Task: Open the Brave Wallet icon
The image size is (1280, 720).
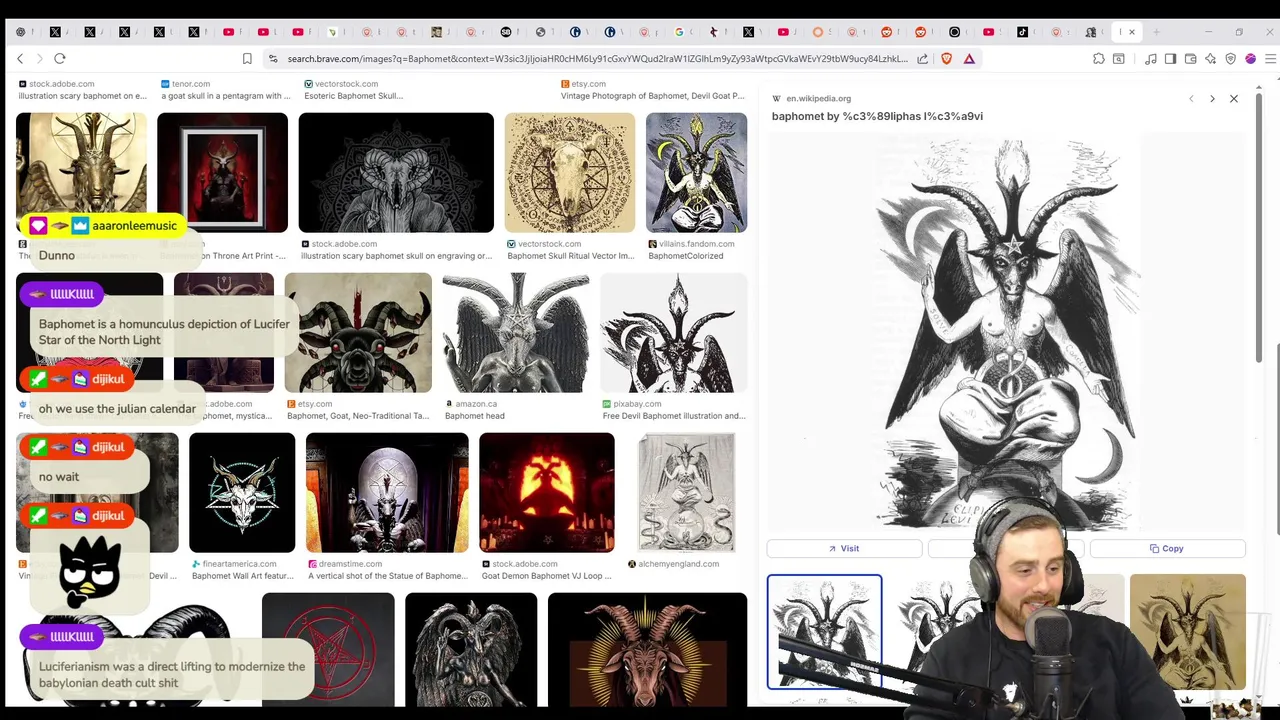Action: coord(1191,59)
